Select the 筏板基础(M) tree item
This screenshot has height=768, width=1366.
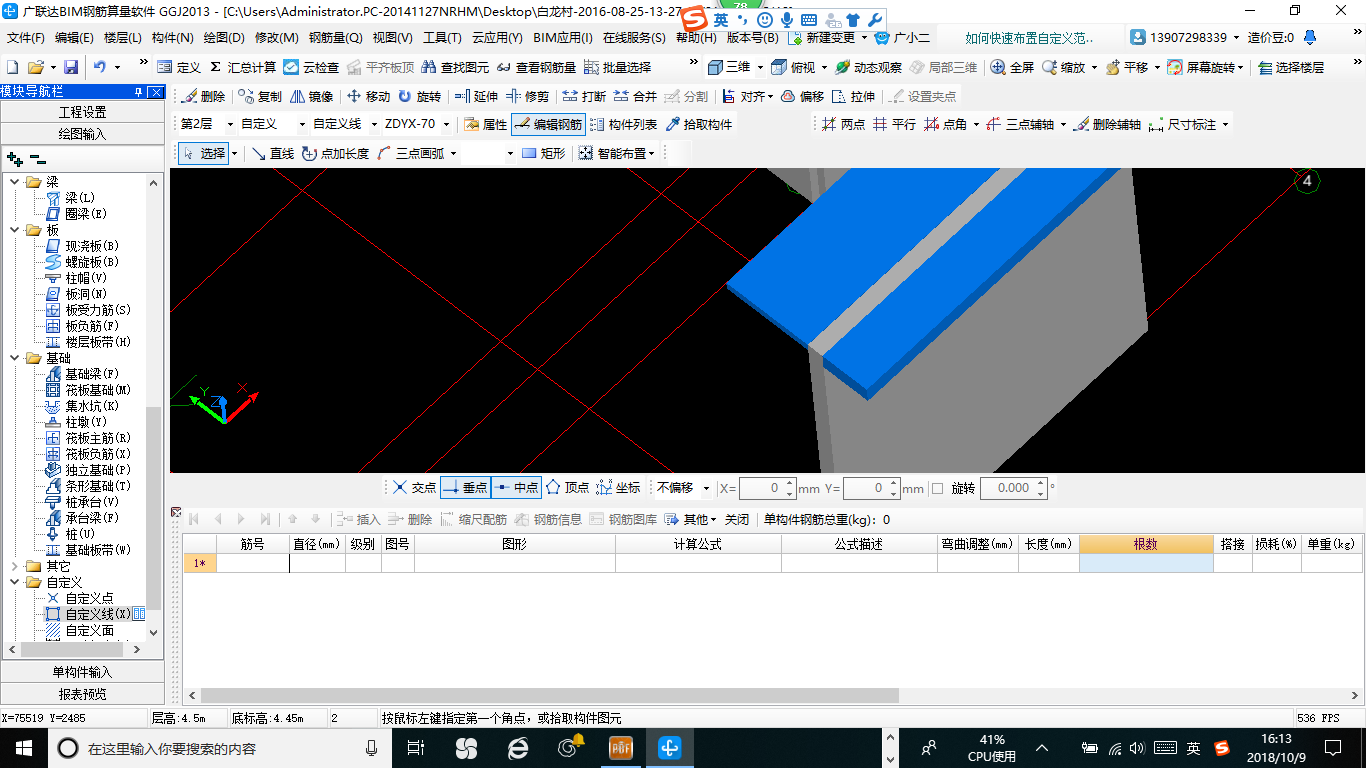[98, 390]
